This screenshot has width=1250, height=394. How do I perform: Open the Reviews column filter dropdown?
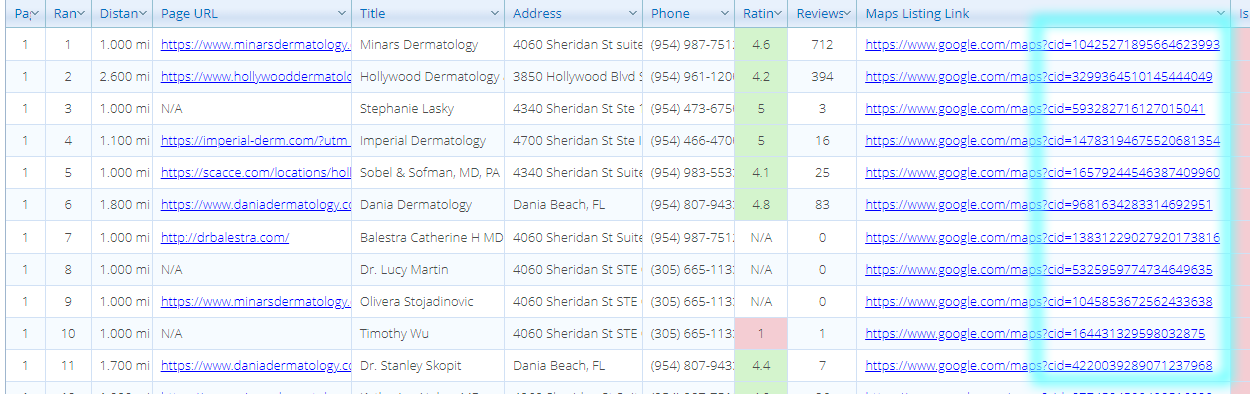point(847,14)
